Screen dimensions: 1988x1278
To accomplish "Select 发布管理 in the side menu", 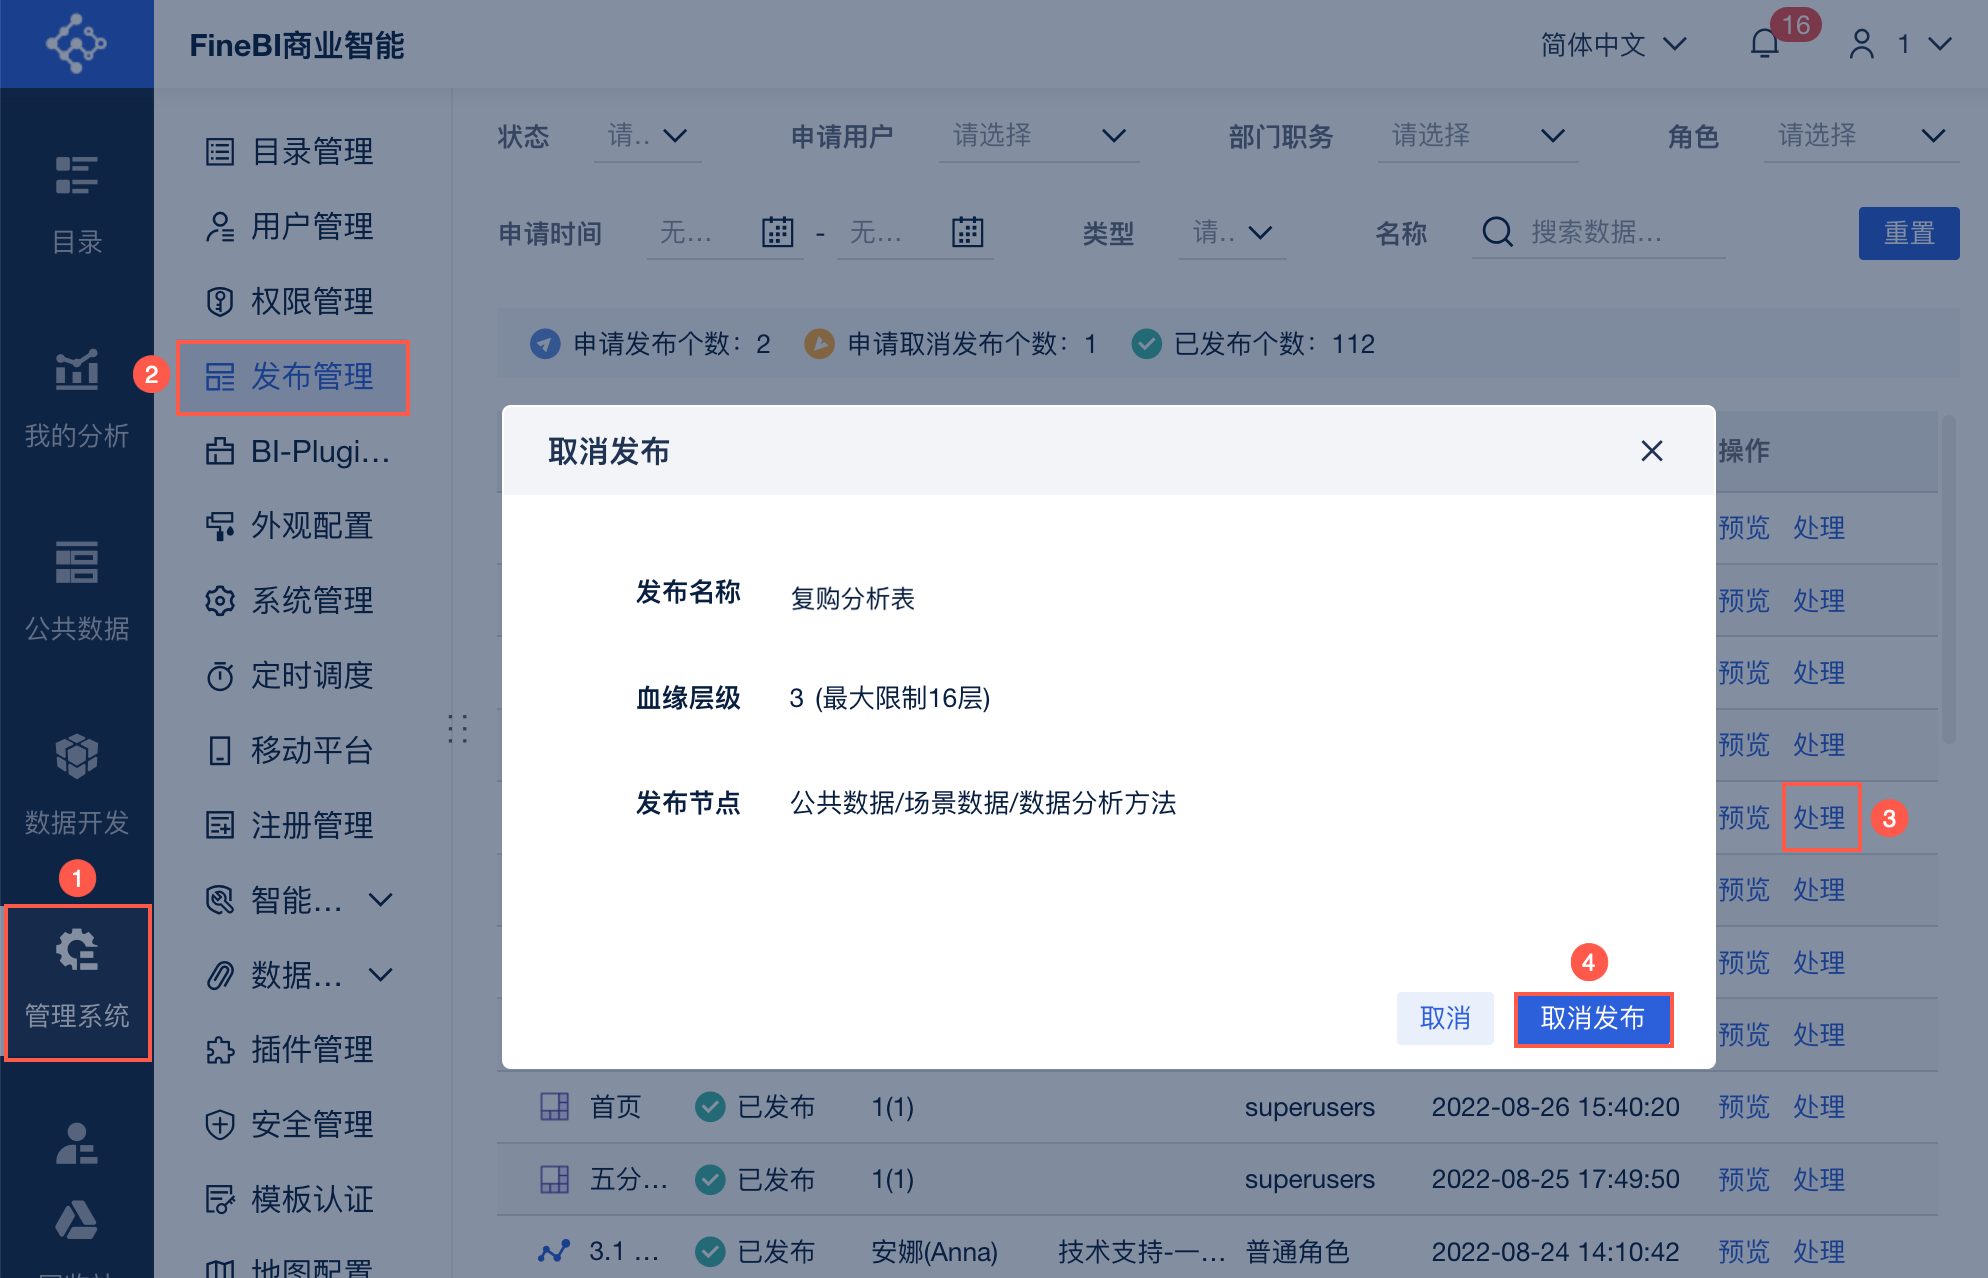I will 292,377.
